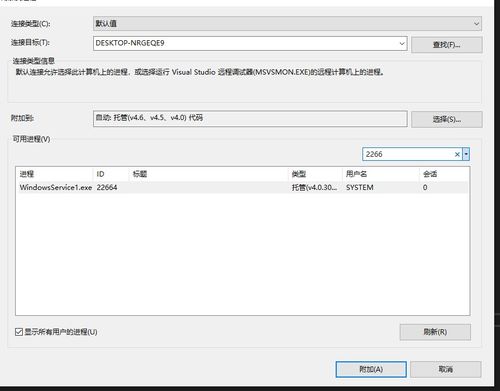This screenshot has width=500, height=391.
Task: Sort by the 进程 column header
Action: pyautogui.click(x=55, y=174)
